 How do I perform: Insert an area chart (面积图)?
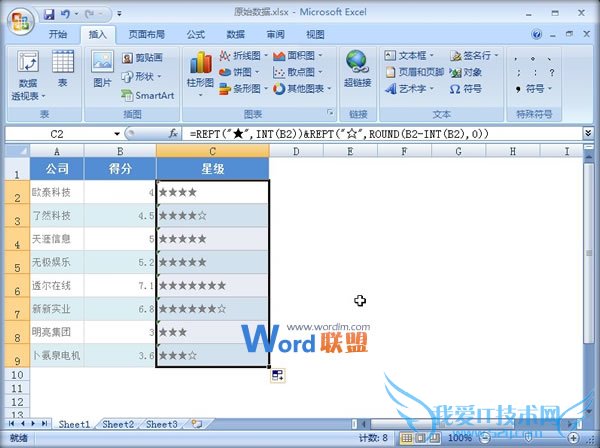click(x=298, y=56)
